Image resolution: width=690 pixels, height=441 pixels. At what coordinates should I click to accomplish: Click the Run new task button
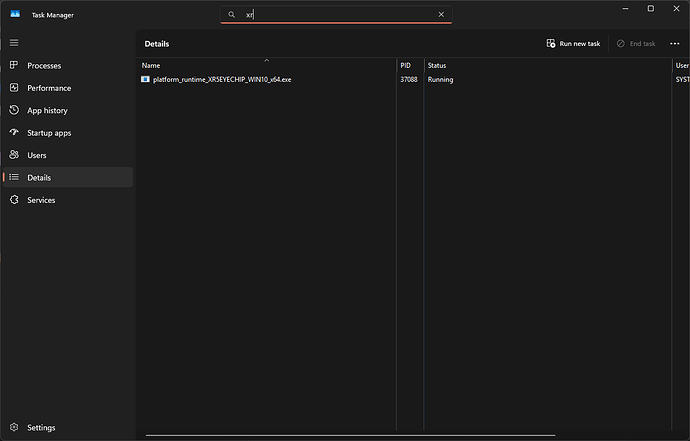(x=573, y=44)
